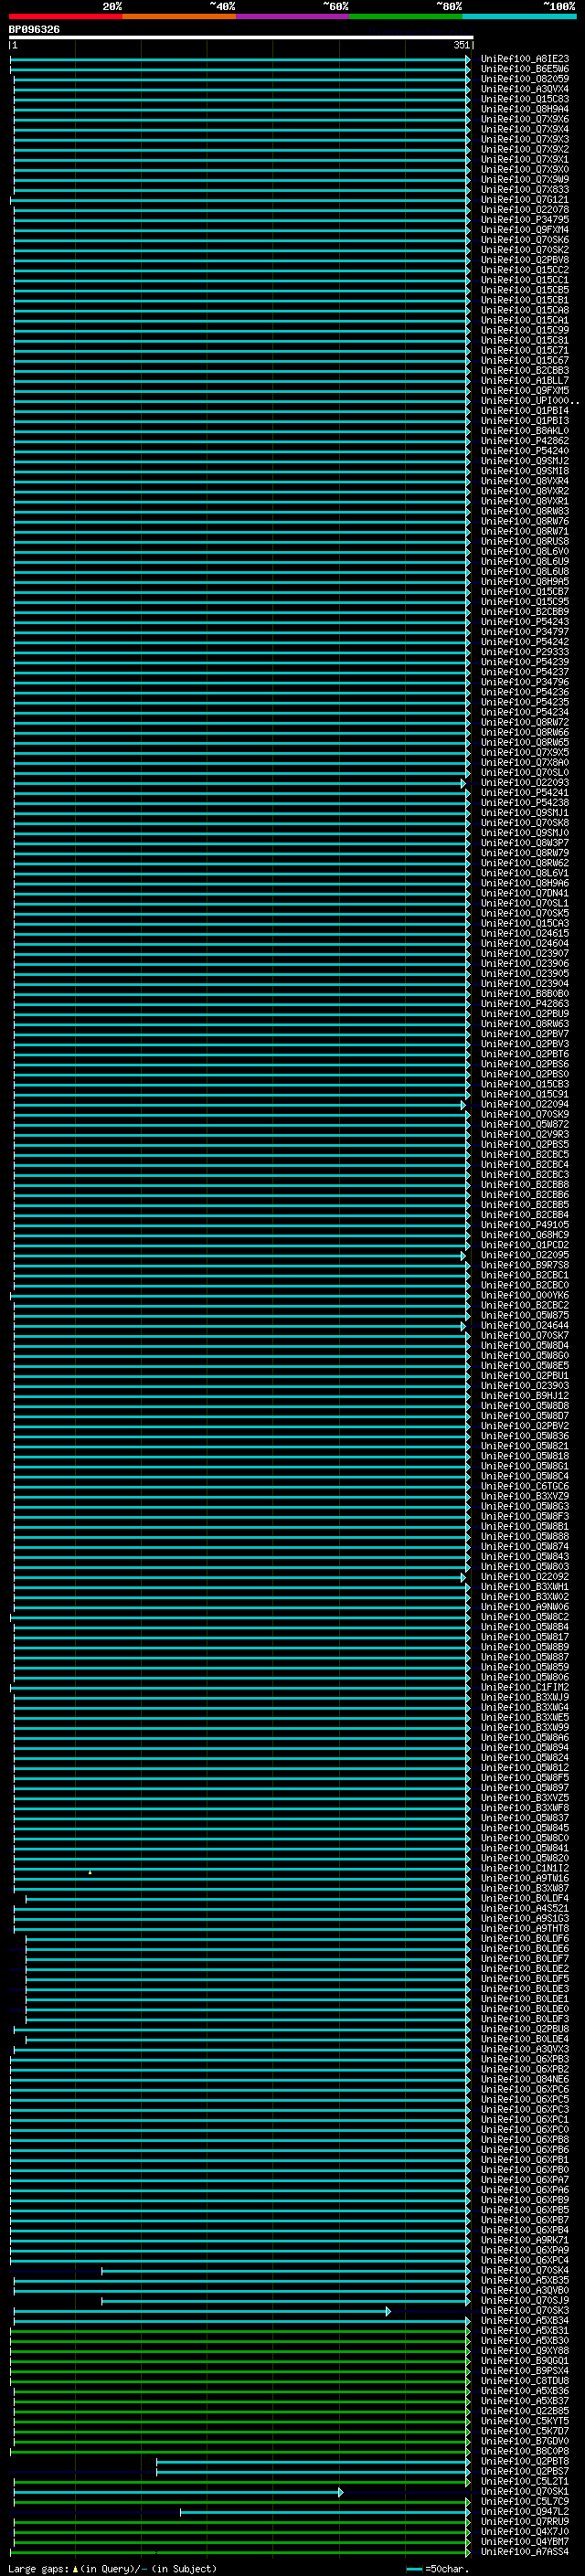Click label UniRef100_A9S1G3
Screen dimensions: 585x2576
coord(525,1917)
